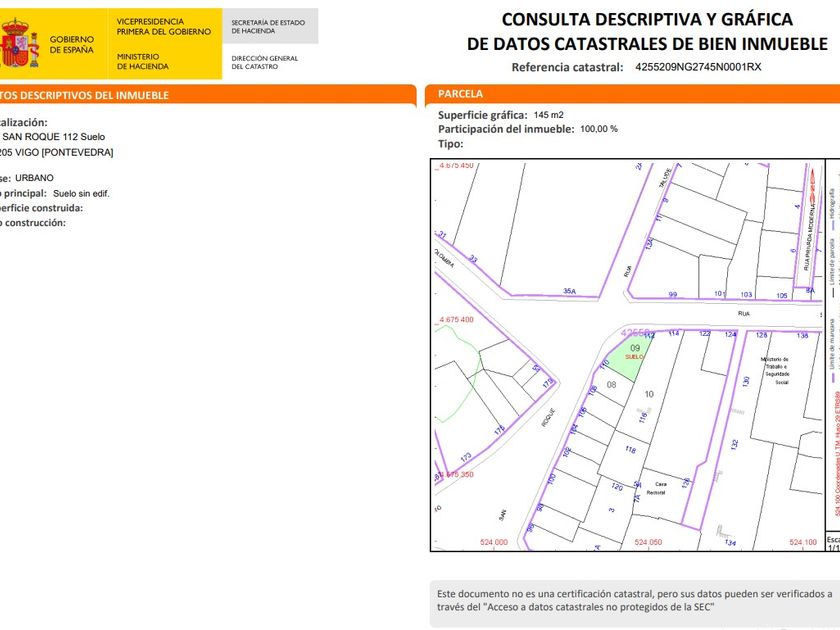Click the orange "PARCELA" section header
The image size is (840, 630).
coord(460,94)
